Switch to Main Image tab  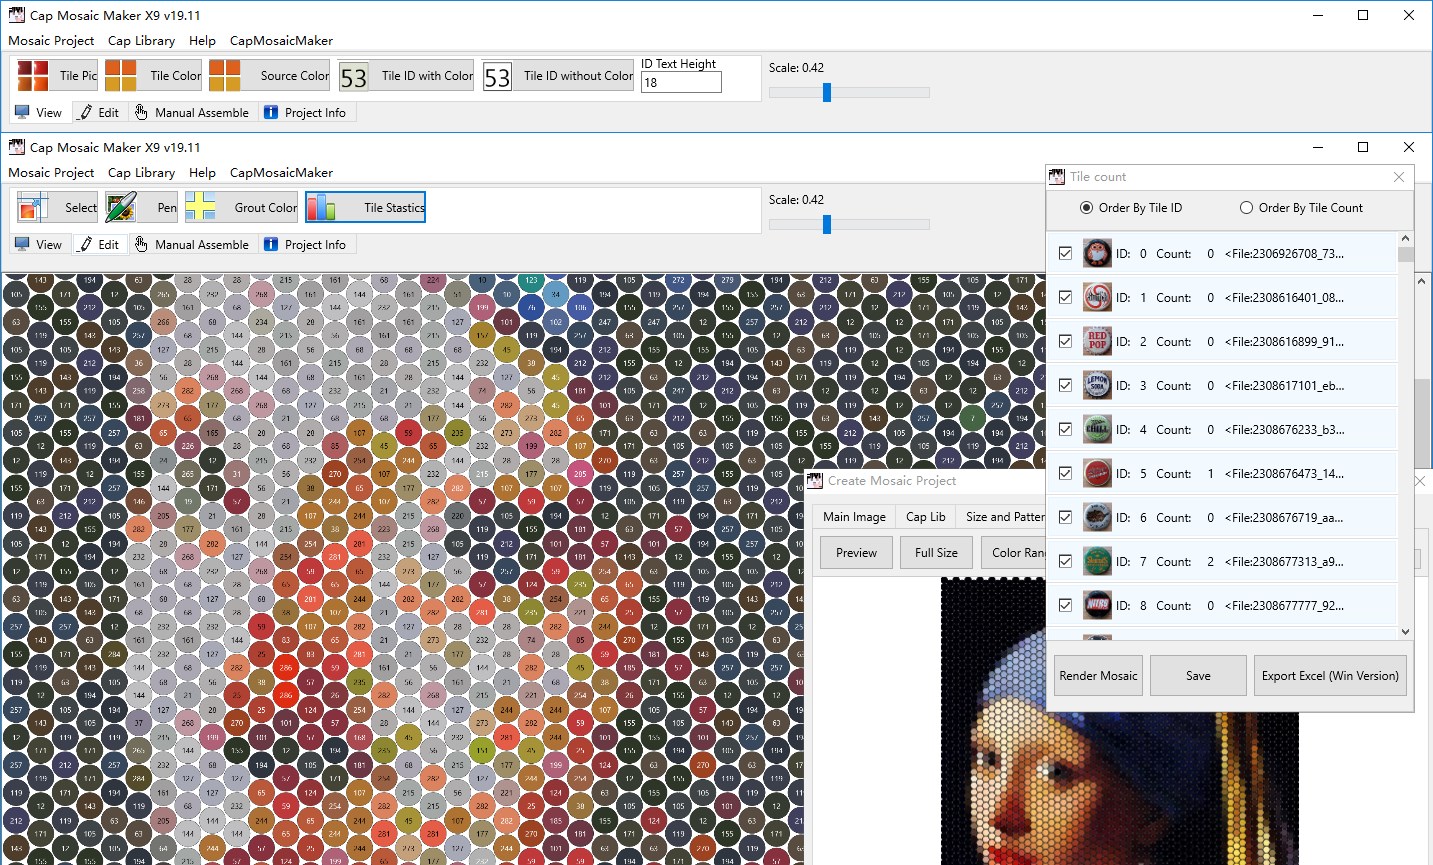click(x=854, y=516)
